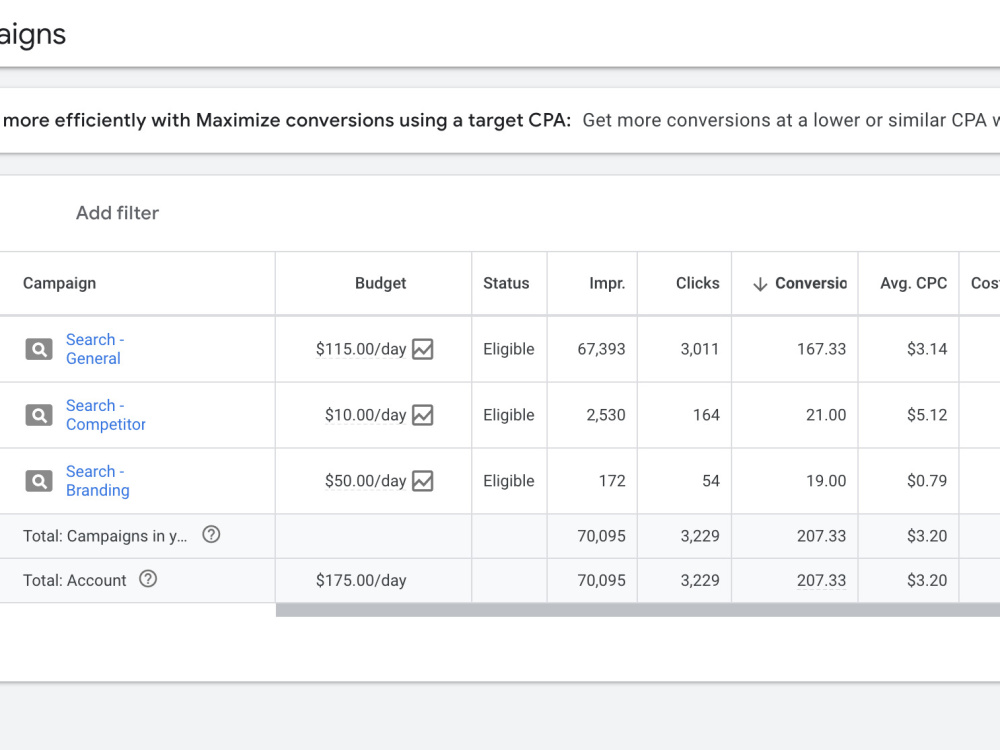Click the search campaign icon for Search - Competitor
1000x750 pixels.
pyautogui.click(x=39, y=415)
